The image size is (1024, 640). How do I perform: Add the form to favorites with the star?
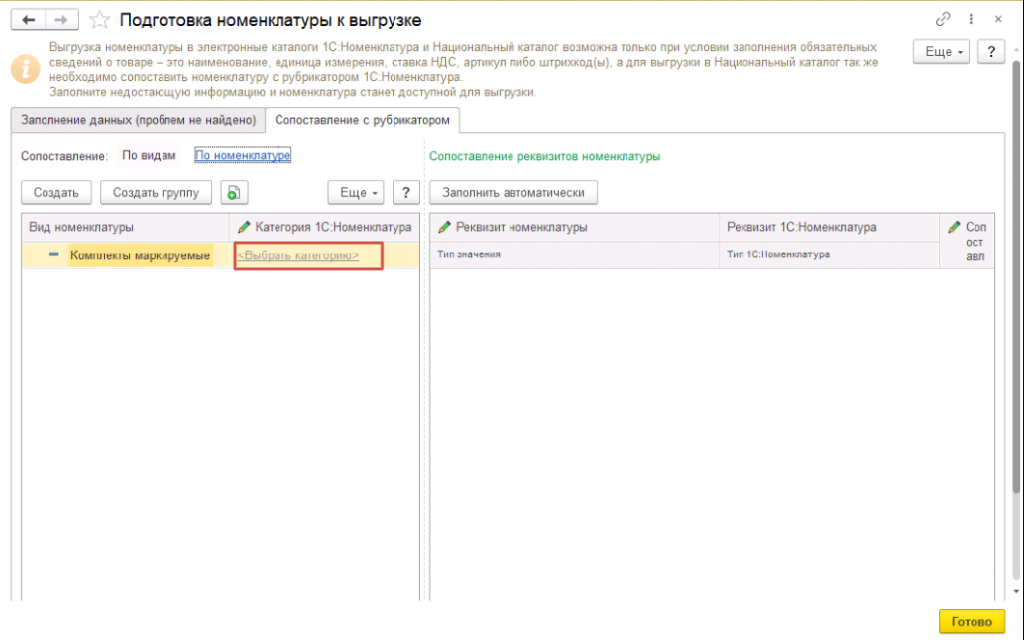[x=99, y=20]
